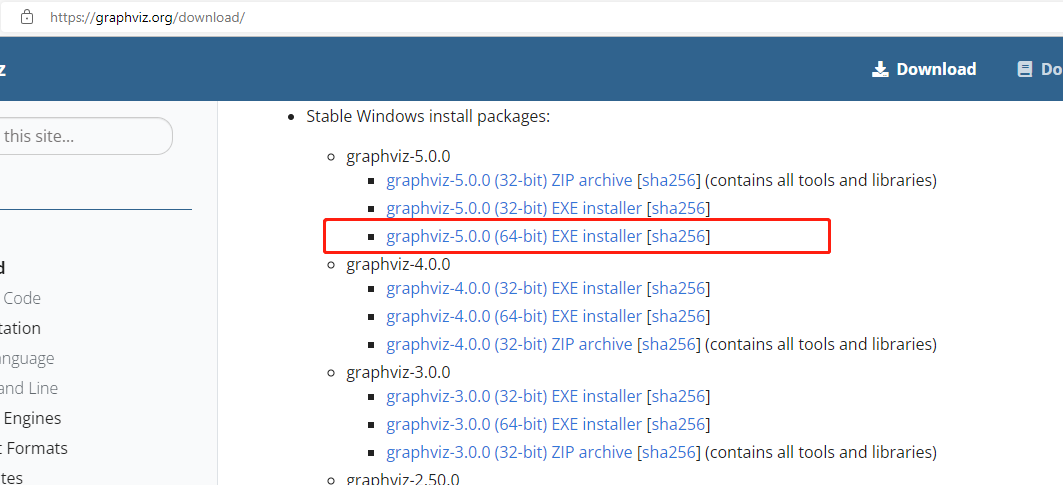Download graphviz-3.0.0 (64-bit) EXE installer

[514, 424]
